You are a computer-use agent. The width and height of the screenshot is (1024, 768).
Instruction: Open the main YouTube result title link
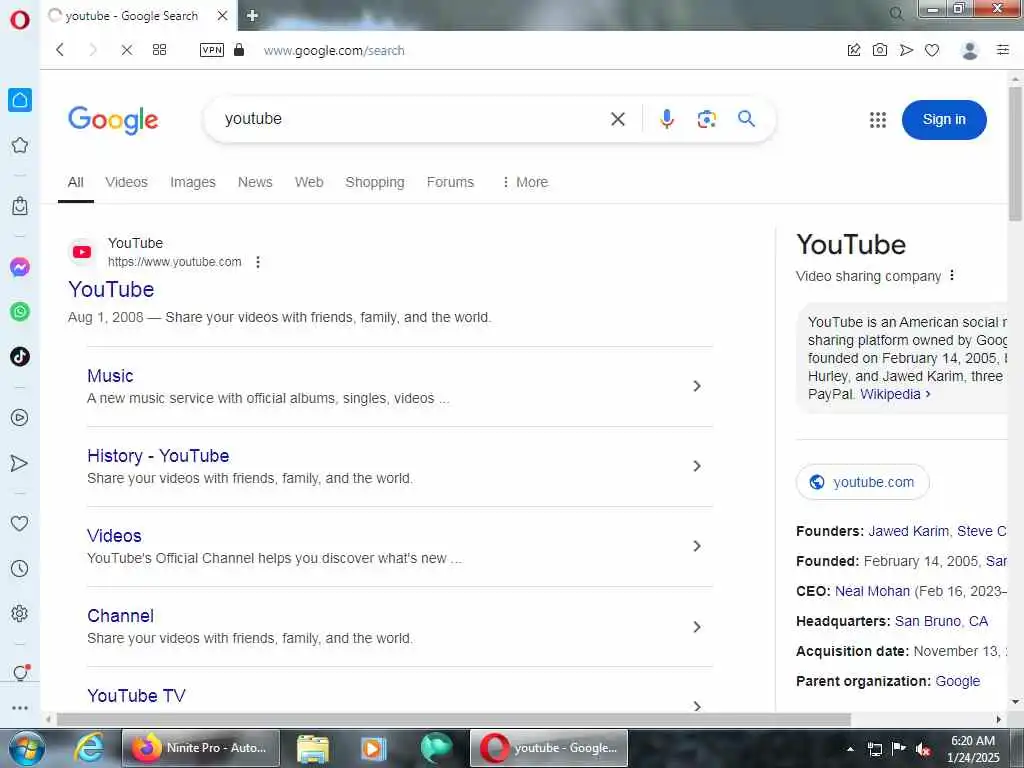[x=111, y=289]
